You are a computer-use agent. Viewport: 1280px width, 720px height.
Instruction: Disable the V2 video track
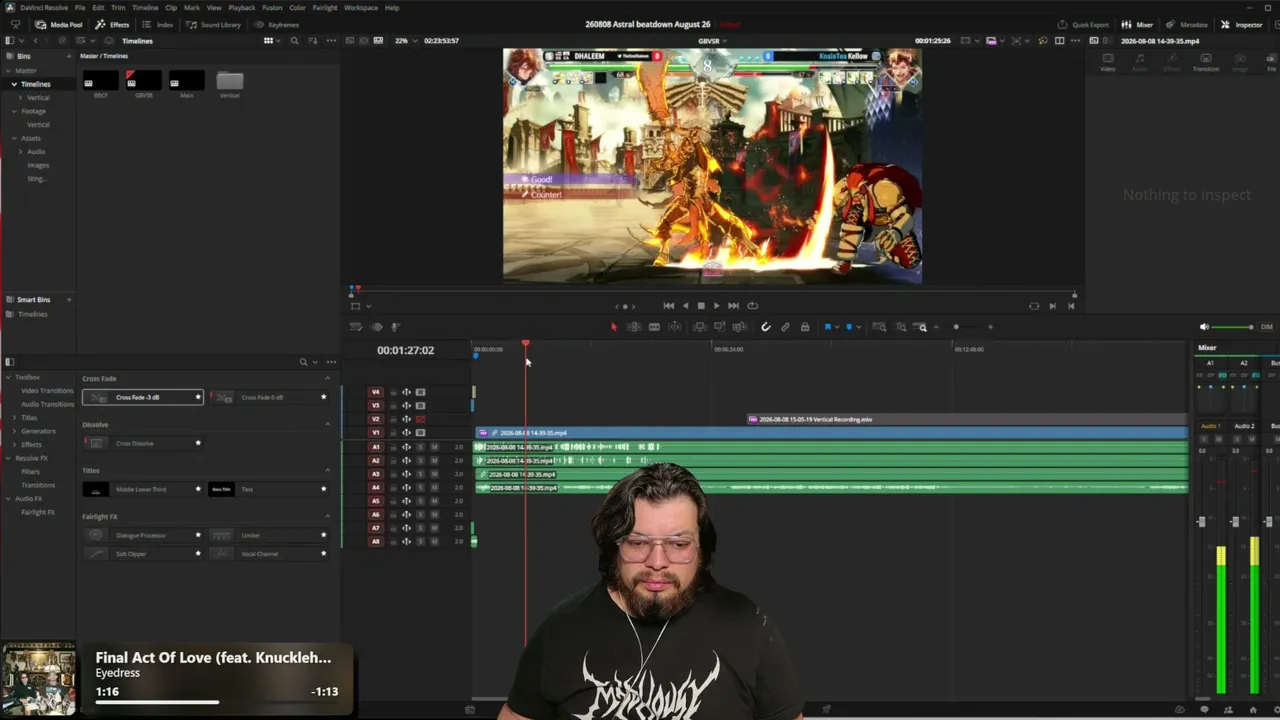coord(420,419)
